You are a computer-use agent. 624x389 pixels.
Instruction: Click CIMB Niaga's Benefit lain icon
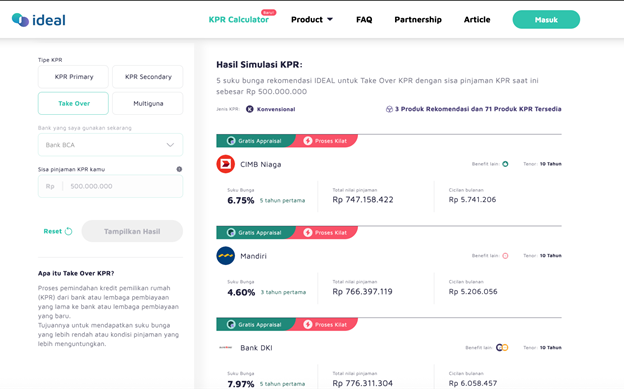coord(505,164)
